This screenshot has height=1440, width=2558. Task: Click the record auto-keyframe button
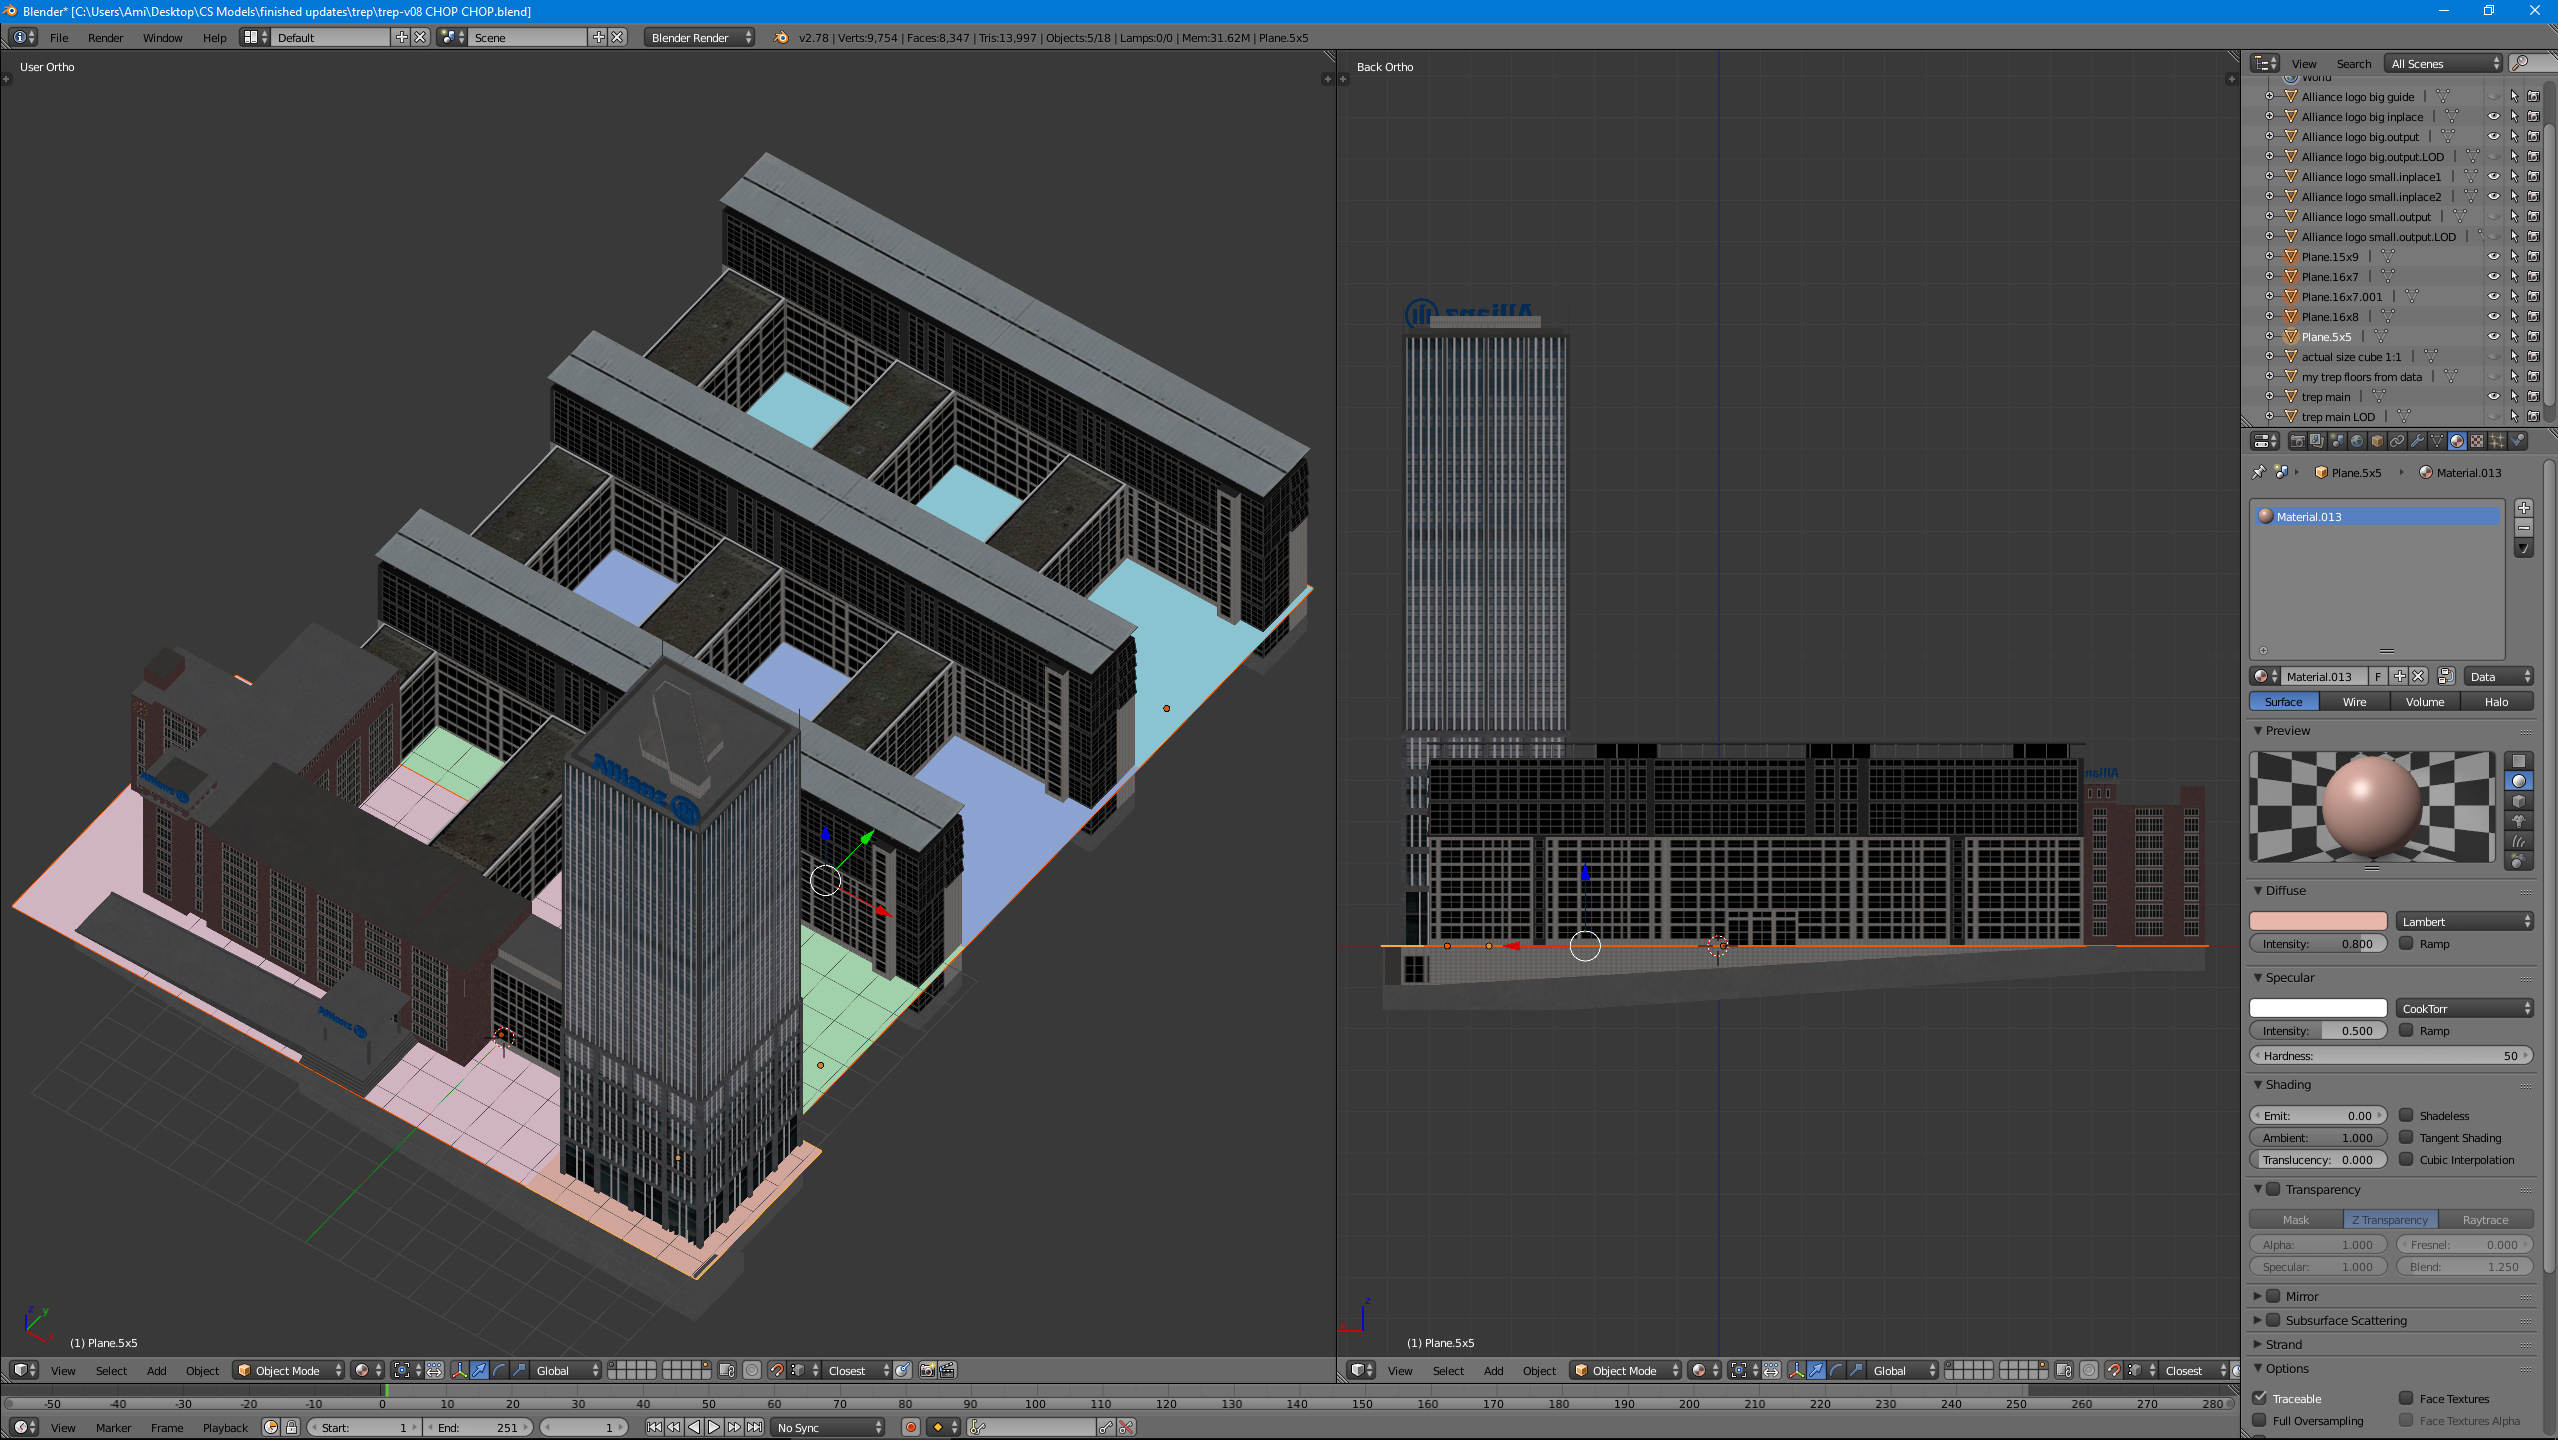[910, 1427]
